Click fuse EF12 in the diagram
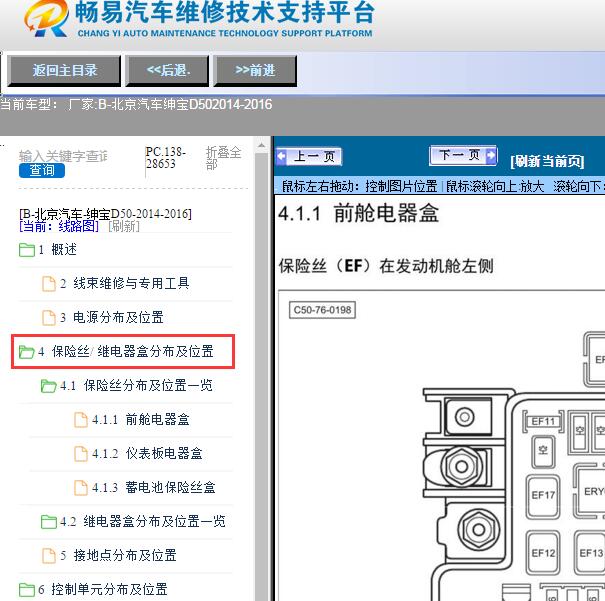 point(543,553)
